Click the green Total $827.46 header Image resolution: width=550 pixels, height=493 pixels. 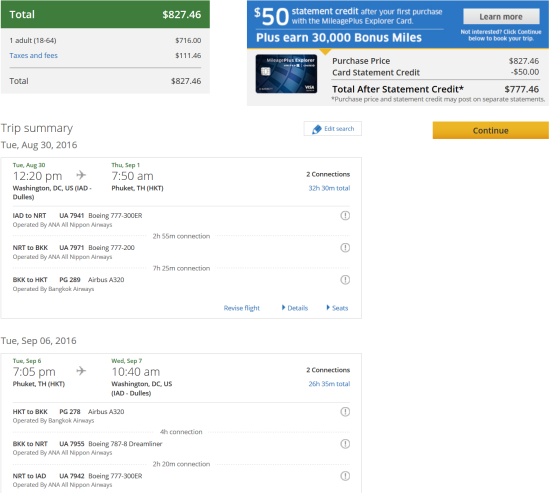click(x=105, y=14)
